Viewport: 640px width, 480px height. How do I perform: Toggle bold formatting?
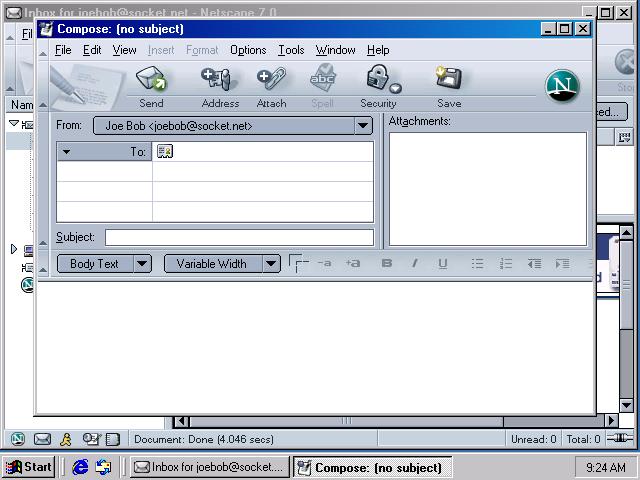click(x=387, y=263)
